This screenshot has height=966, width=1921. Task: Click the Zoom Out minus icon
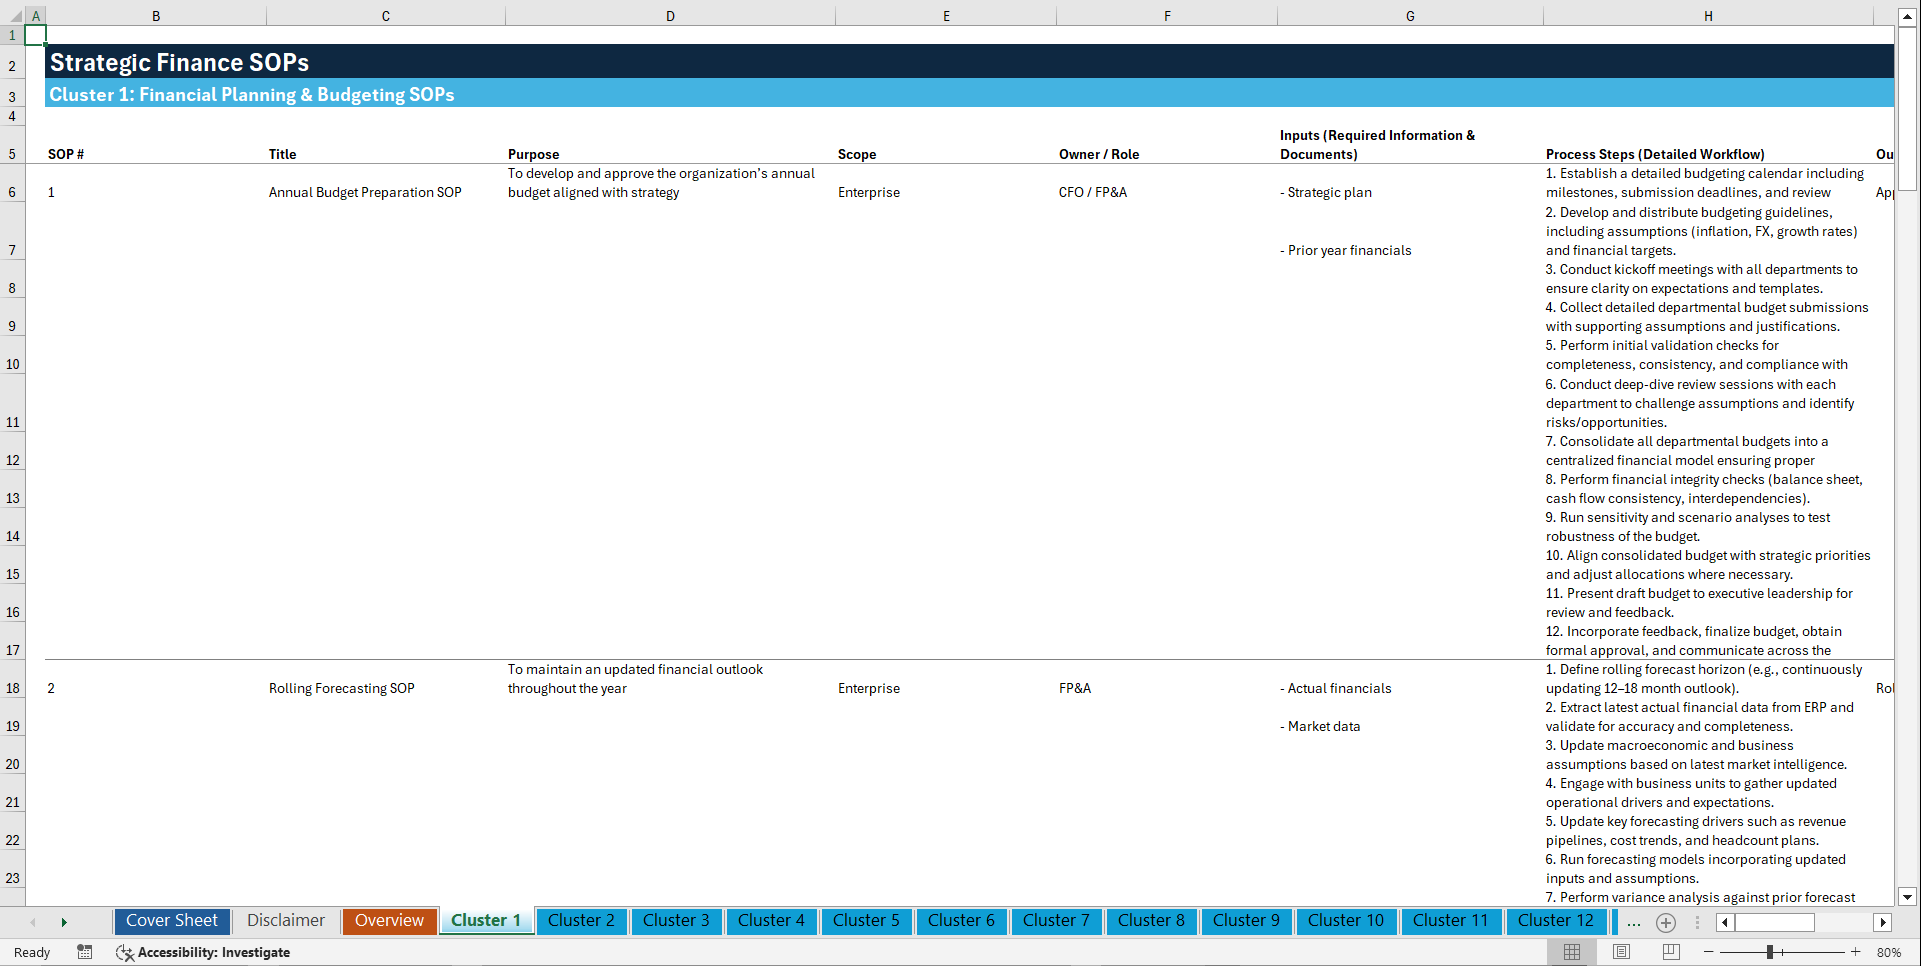click(1710, 952)
